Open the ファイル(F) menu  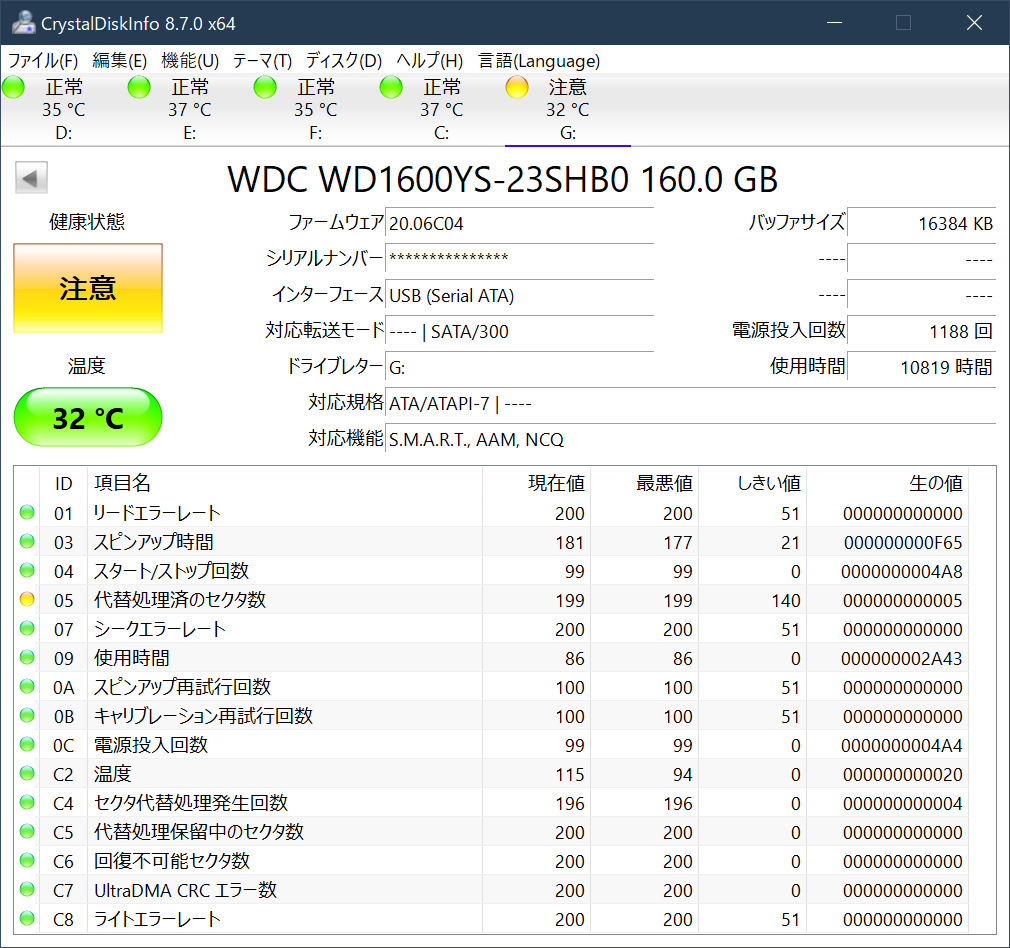pyautogui.click(x=43, y=60)
